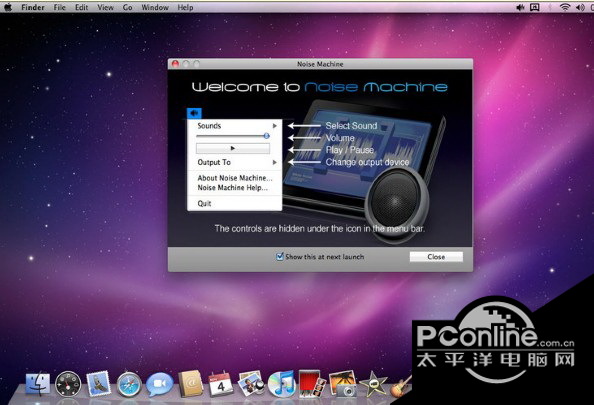The height and width of the screenshot is (405, 594).
Task: Open the Go menu
Action: (x=128, y=7)
